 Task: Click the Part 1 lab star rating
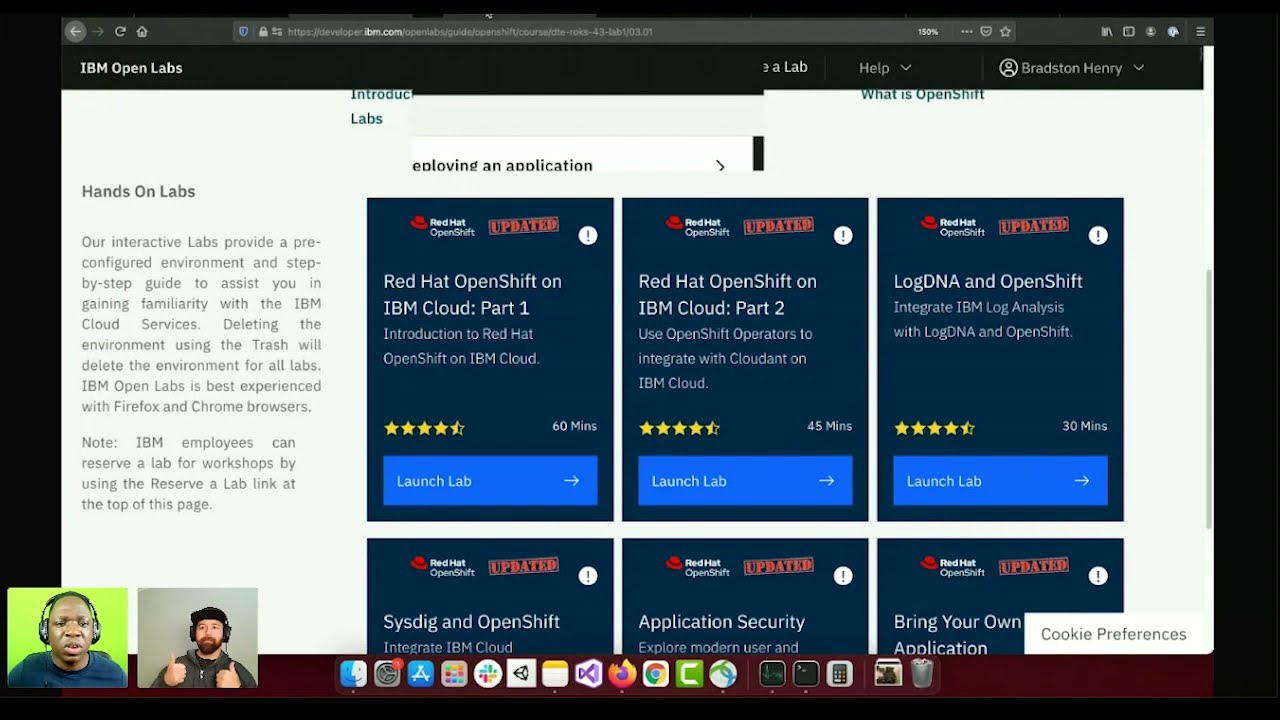click(x=425, y=428)
